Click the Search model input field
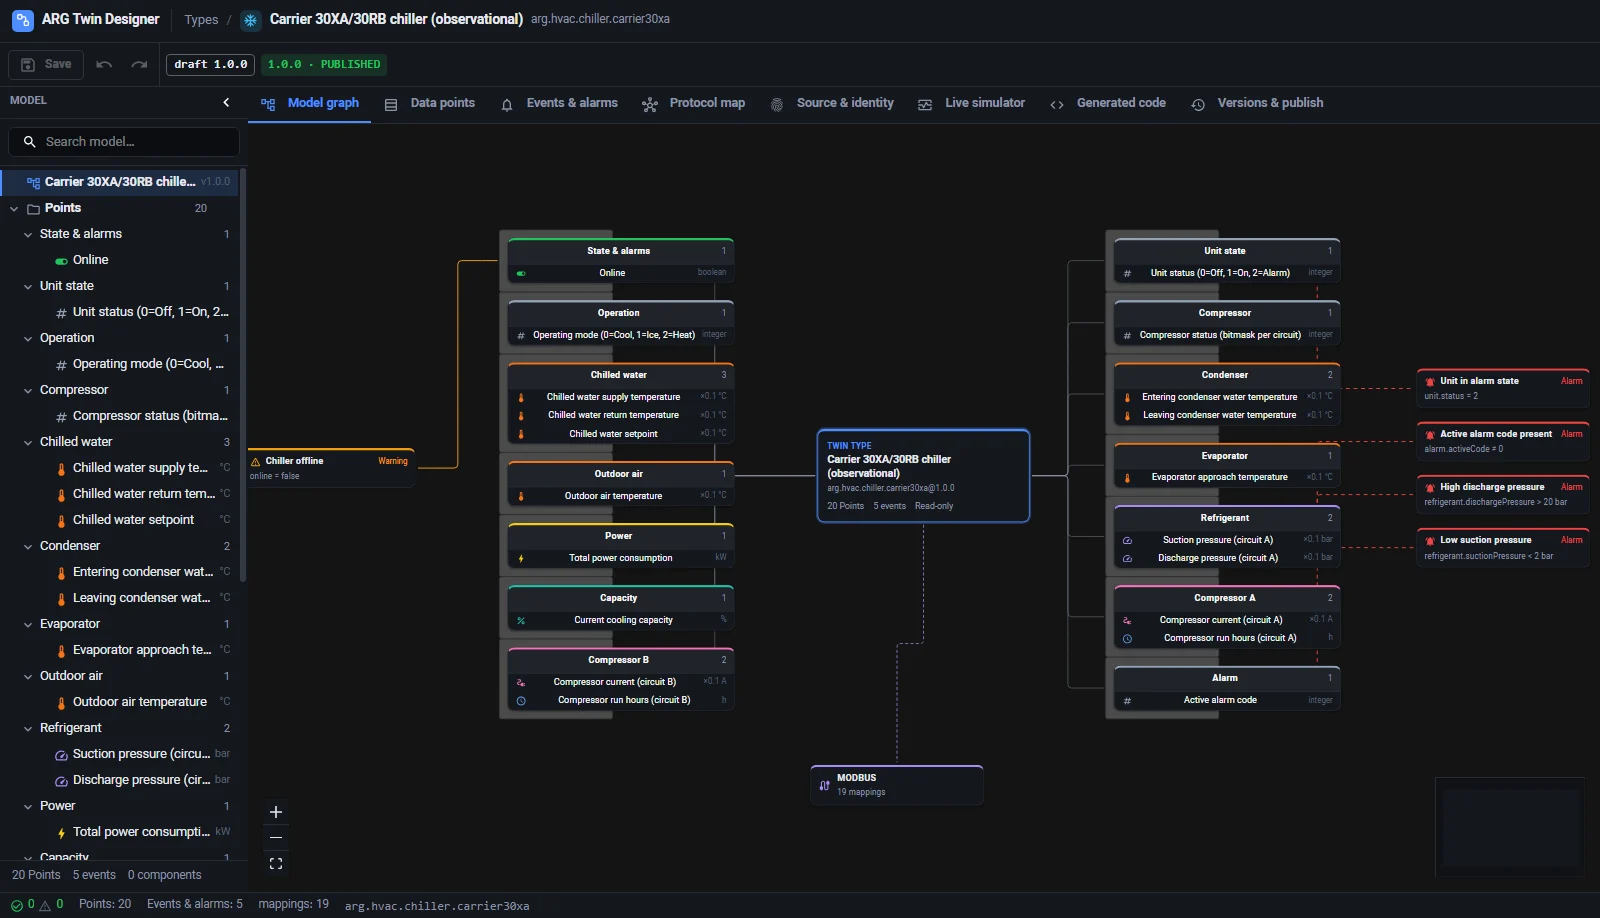This screenshot has width=1600, height=918. 124,142
